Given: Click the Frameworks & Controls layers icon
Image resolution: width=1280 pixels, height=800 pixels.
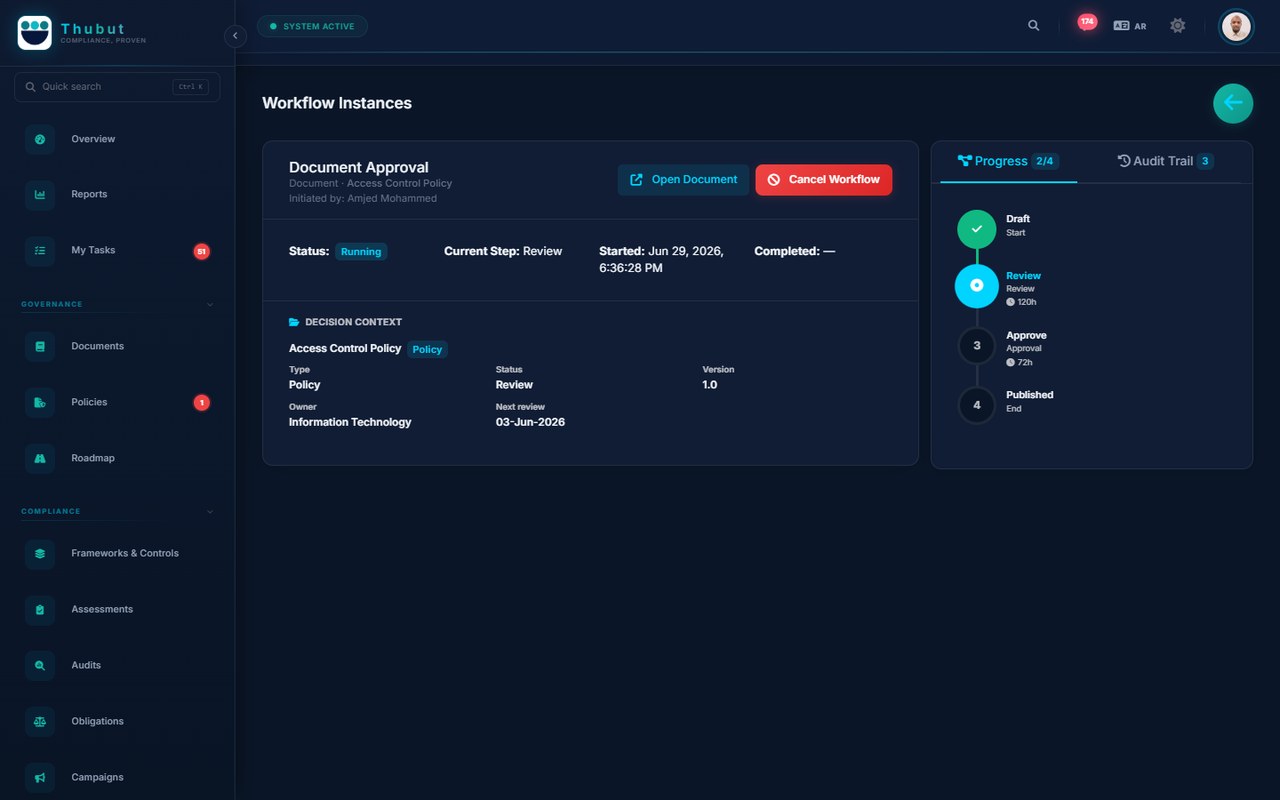Looking at the screenshot, I should pos(40,554).
